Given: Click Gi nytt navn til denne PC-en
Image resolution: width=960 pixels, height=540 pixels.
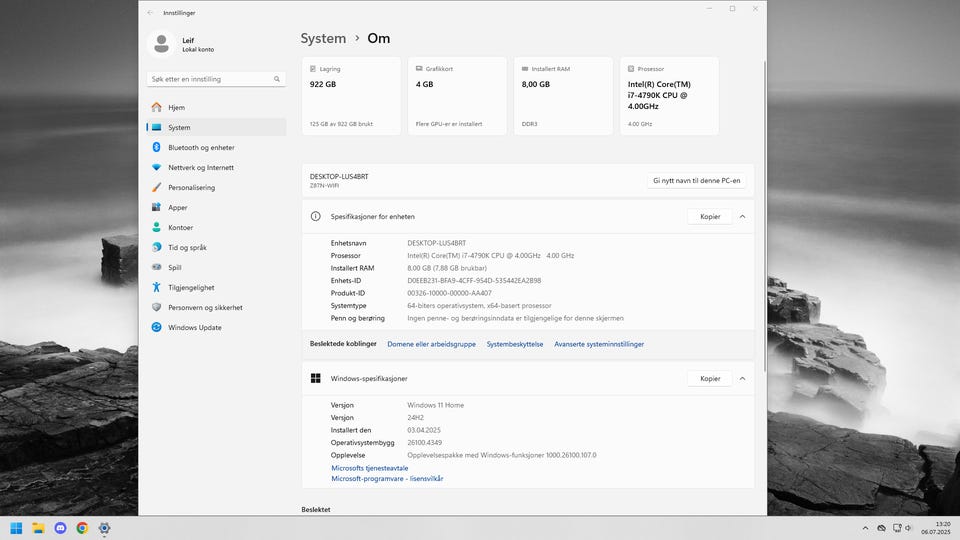Looking at the screenshot, I should click(696, 181).
